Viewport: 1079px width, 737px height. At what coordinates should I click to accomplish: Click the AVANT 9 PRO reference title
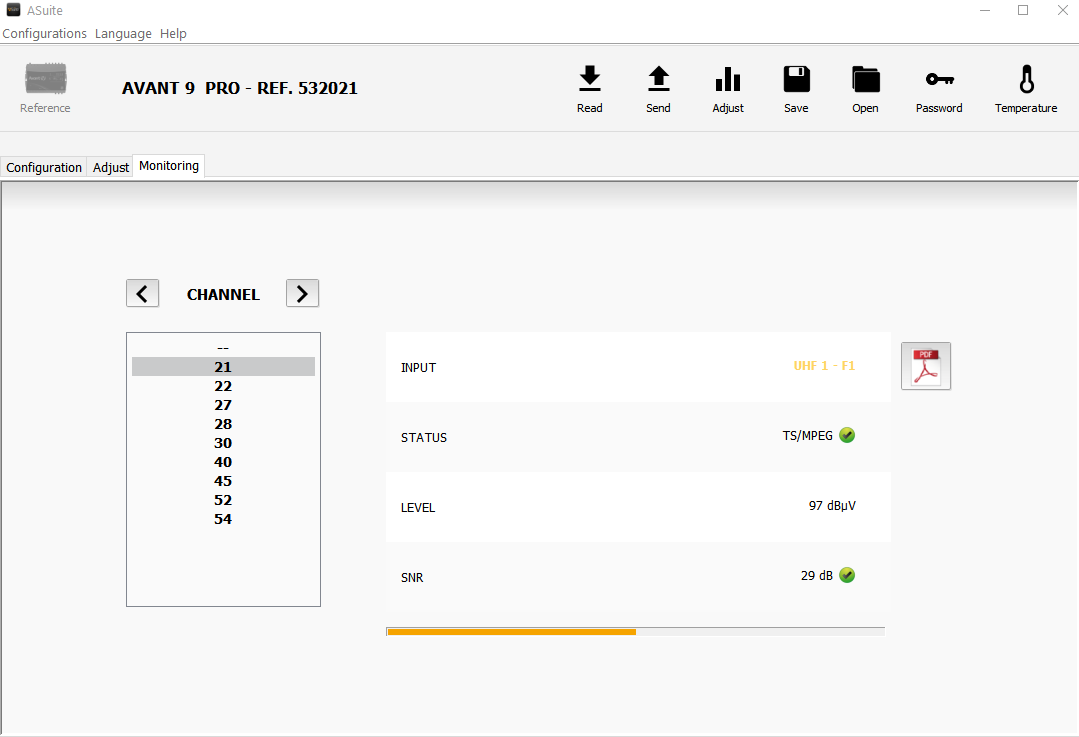coord(239,88)
